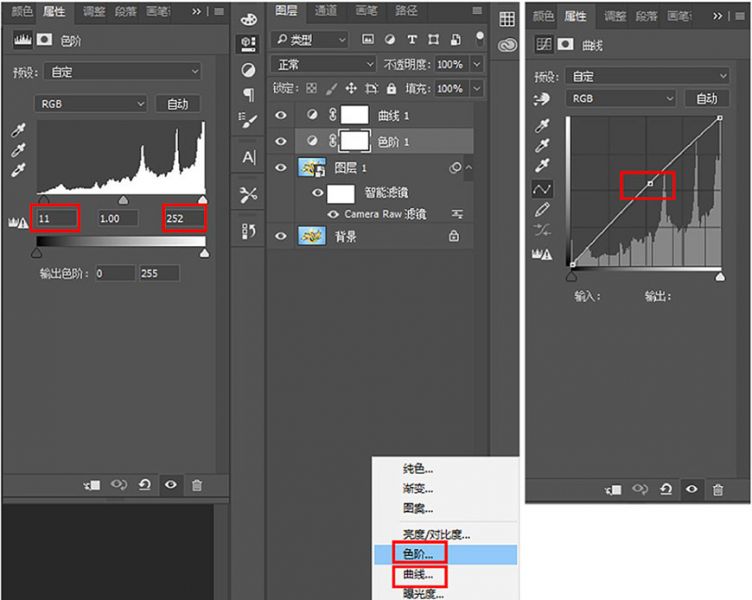Screen dimensions: 752x600
Task: Toggle visibility of Camera Raw 滤镜
Action: [x=333, y=214]
